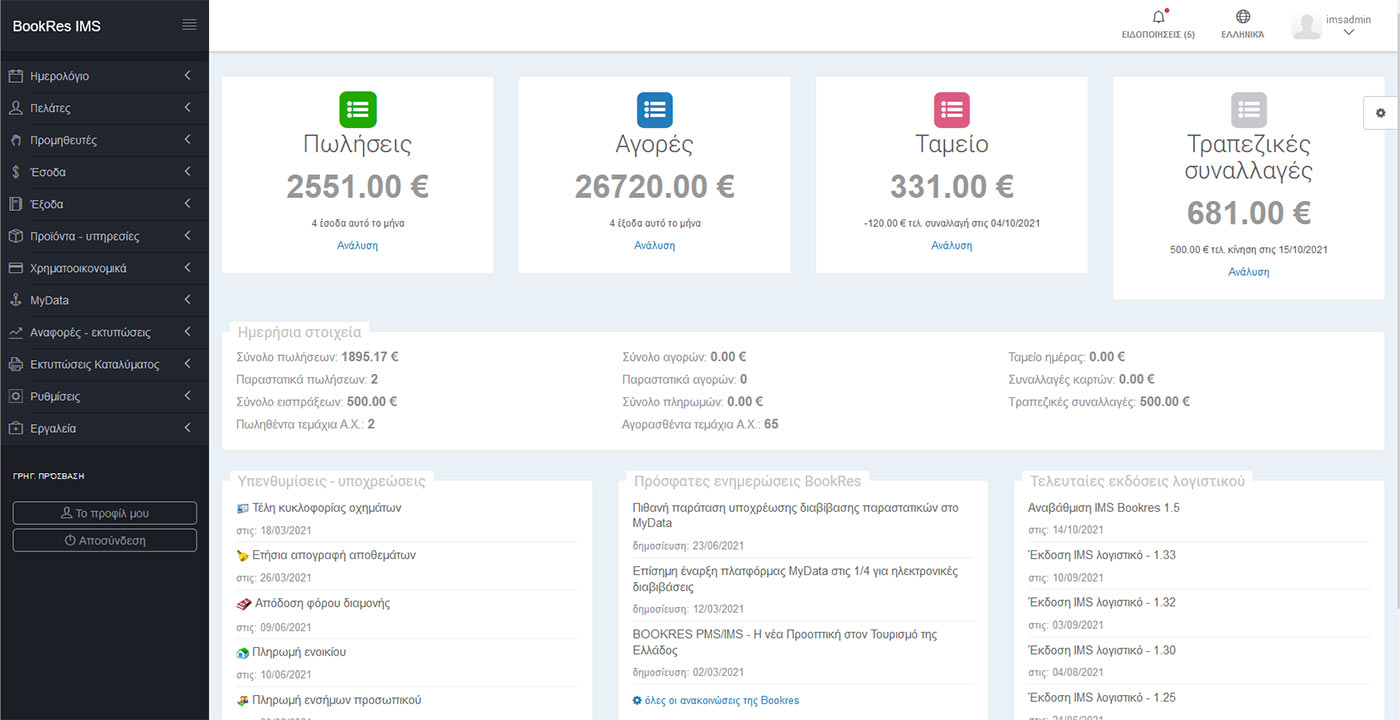Image resolution: width=1400 pixels, height=720 pixels.
Task: Open Εκτυπώσεις Καταλύματος menu item
Action: pyautogui.click(x=104, y=364)
